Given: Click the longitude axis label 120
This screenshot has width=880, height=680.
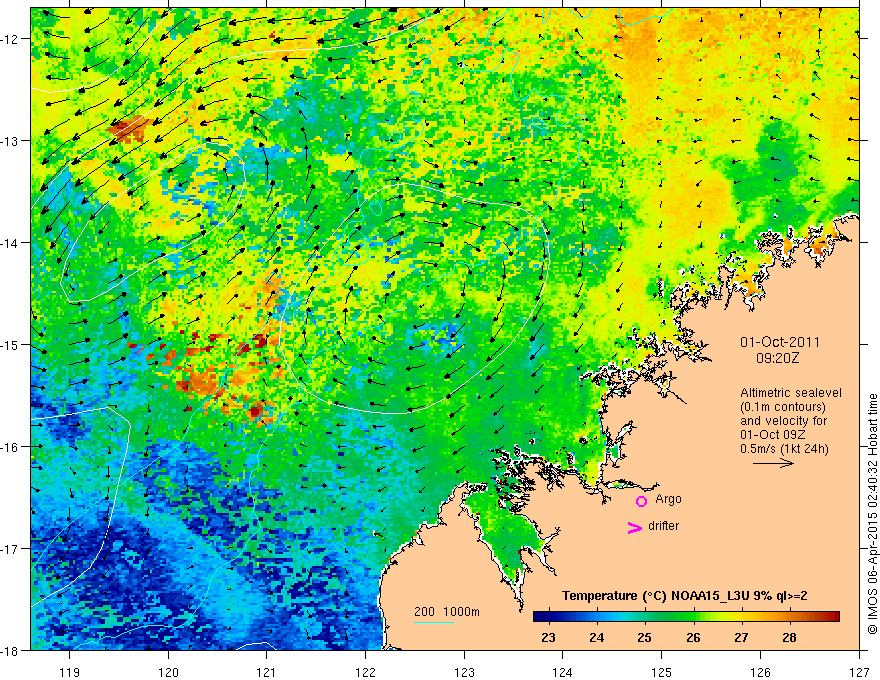Looking at the screenshot, I should click(x=168, y=672).
